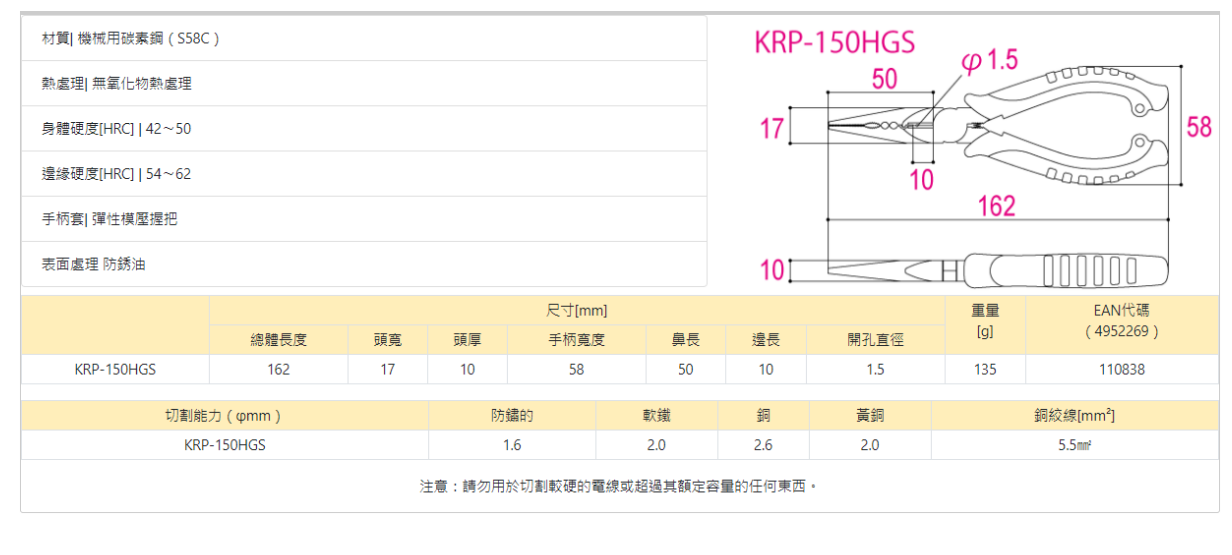Click the 58 value under 手柄寬度
1232x555 pixels.
(x=577, y=369)
